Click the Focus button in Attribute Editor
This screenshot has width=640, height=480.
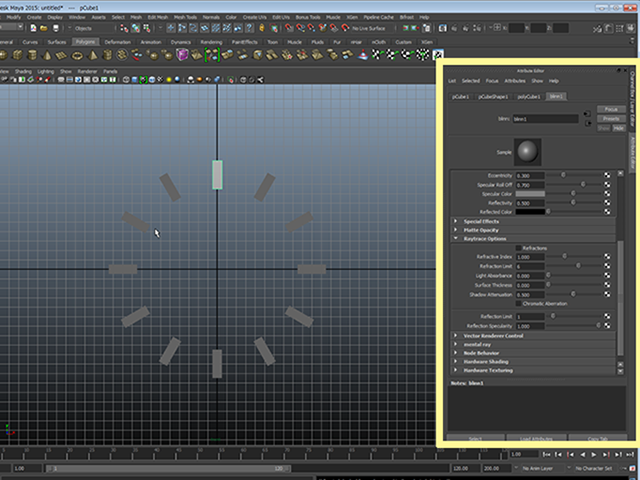coord(611,109)
